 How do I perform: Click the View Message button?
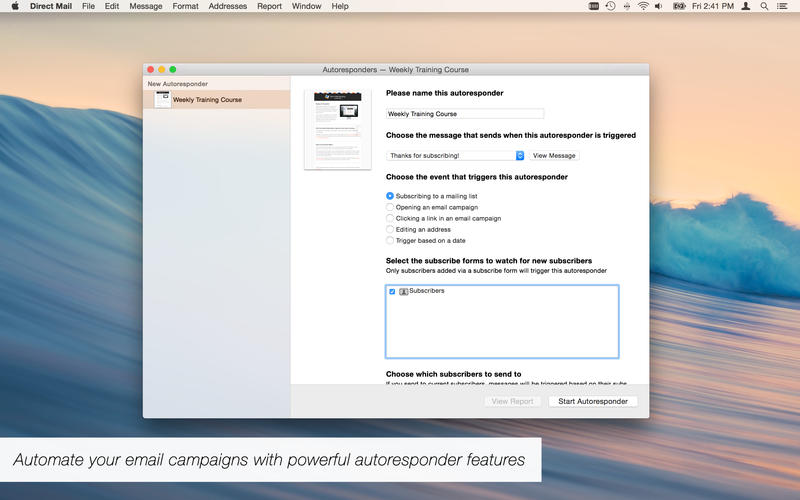click(x=554, y=156)
